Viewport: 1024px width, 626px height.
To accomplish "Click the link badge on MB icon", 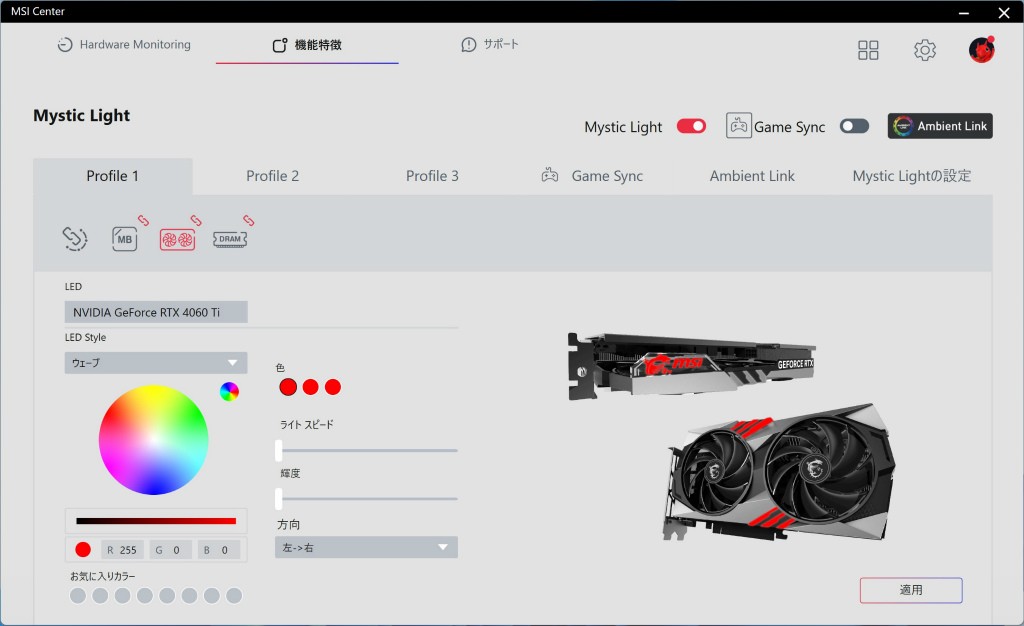I will [143, 221].
